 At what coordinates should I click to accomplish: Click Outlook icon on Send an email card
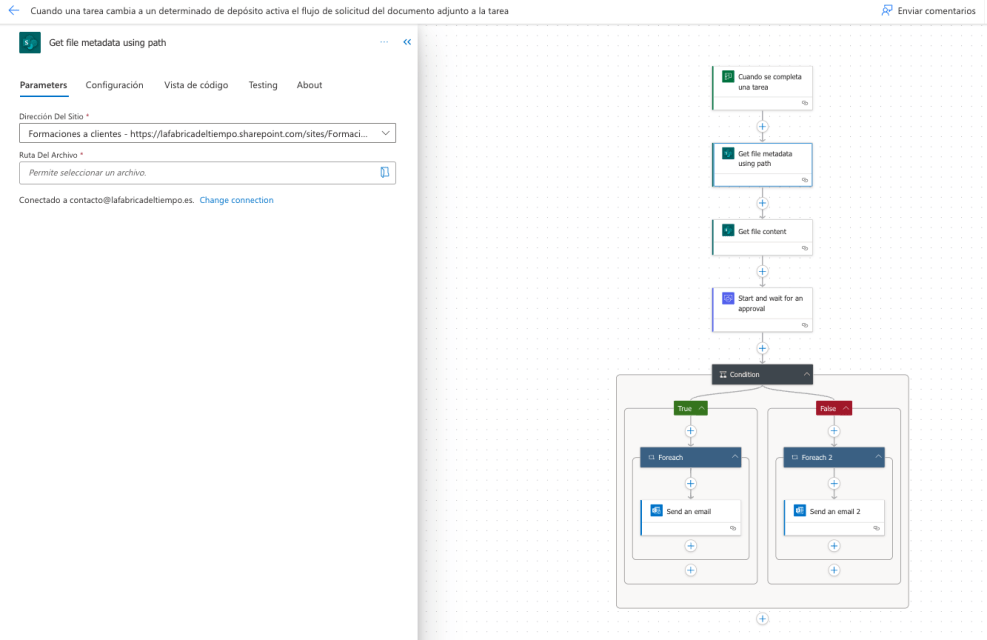click(x=657, y=510)
